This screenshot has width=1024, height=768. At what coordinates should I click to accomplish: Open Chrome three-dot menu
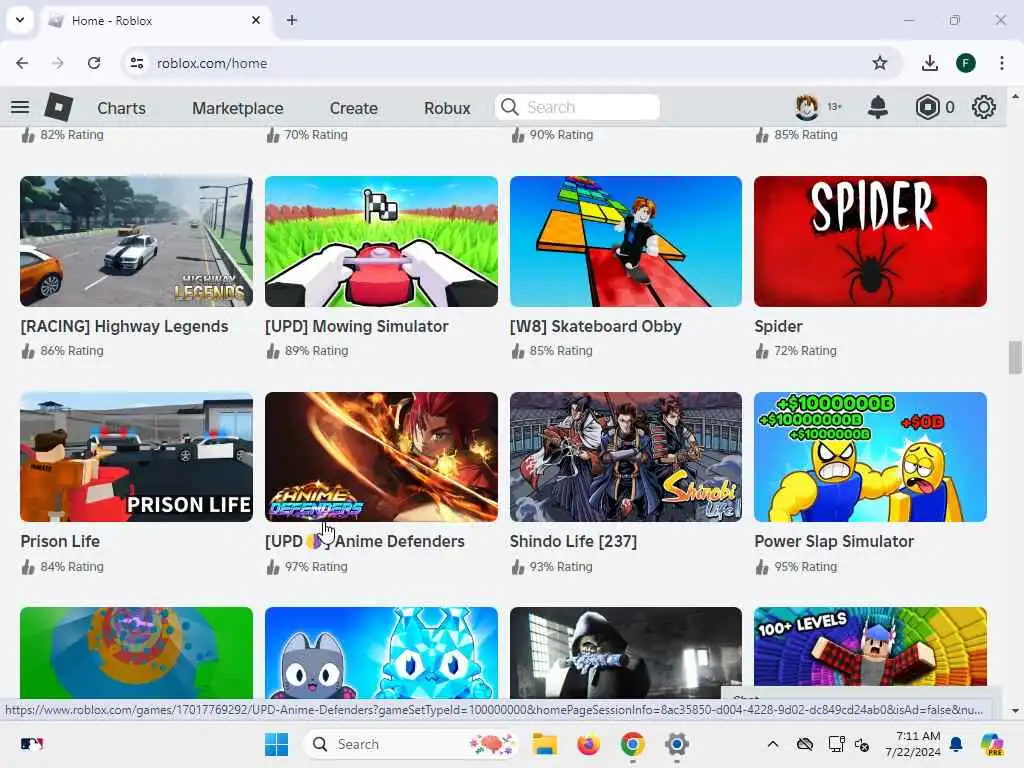1002,63
